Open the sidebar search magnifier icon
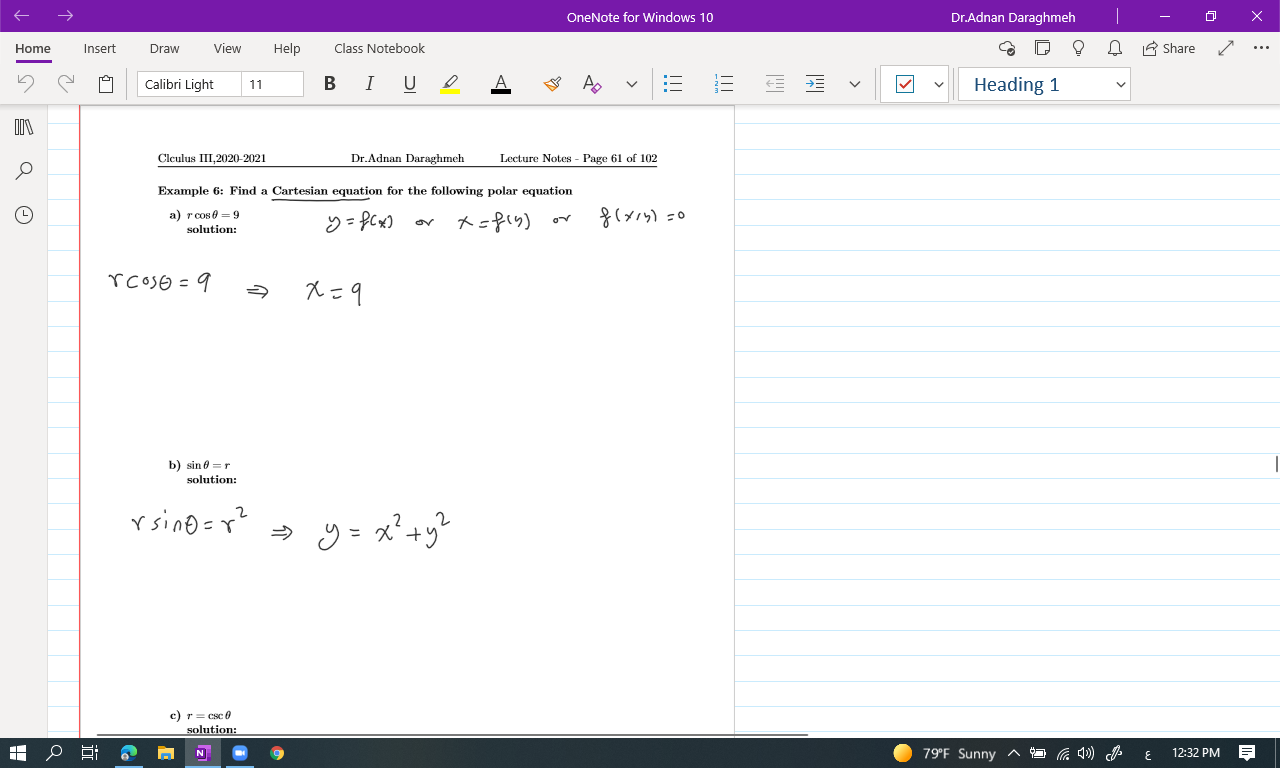 coord(24,171)
